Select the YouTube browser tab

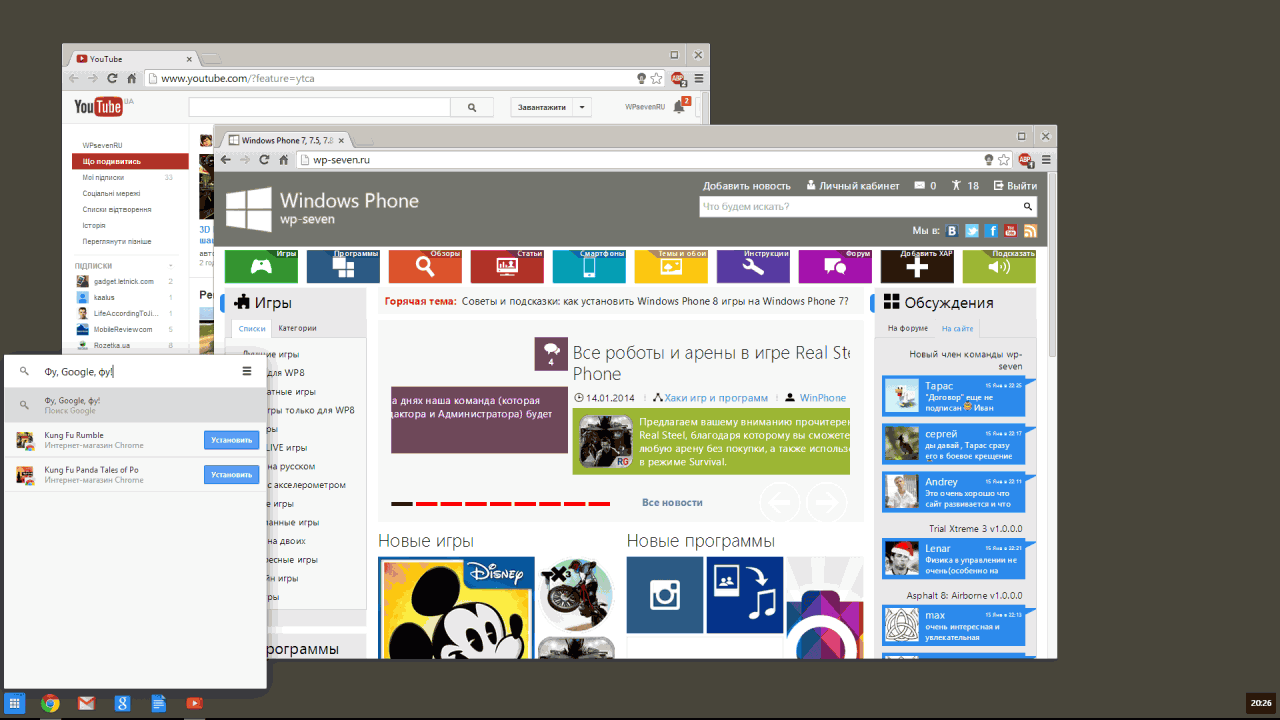[132, 59]
